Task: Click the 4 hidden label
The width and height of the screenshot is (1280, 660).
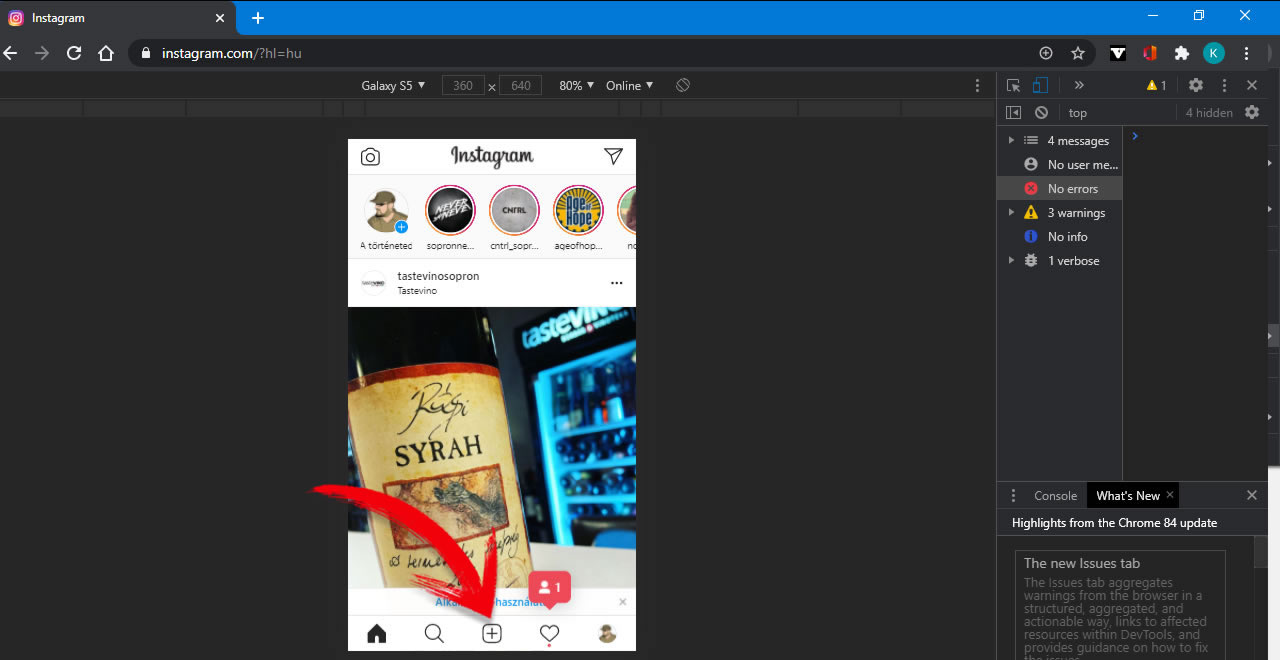Action: (x=1209, y=113)
